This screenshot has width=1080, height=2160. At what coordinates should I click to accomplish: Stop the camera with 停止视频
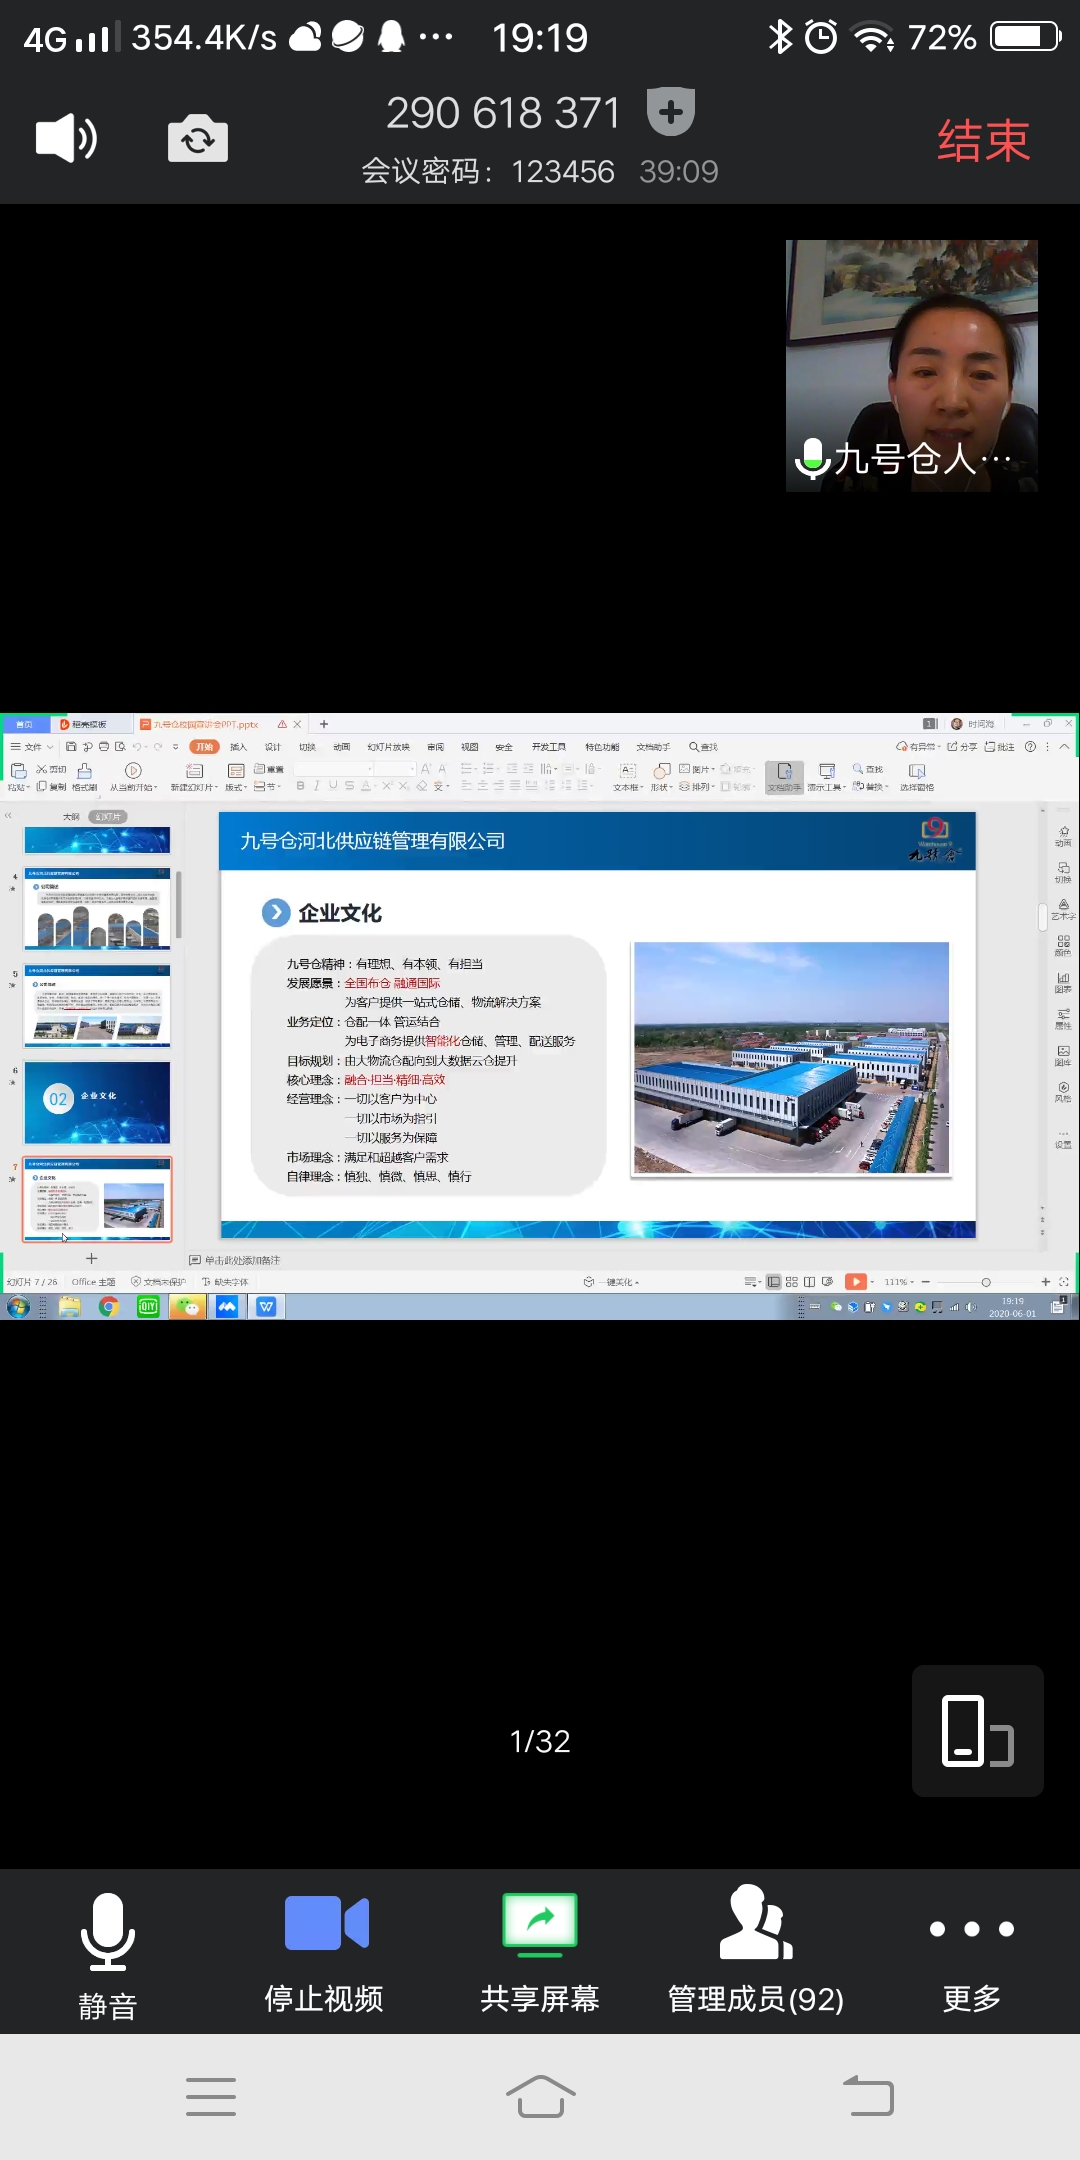click(324, 1955)
